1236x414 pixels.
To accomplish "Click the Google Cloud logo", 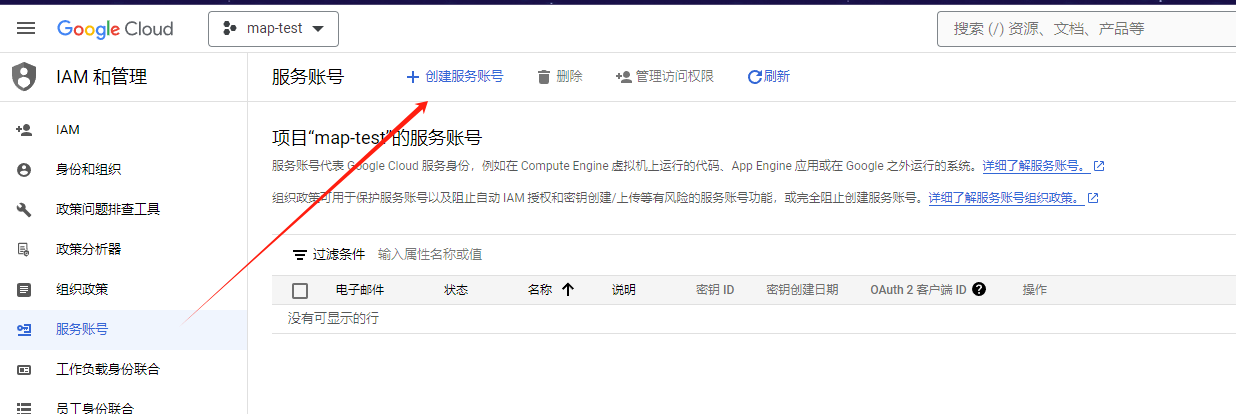I will pyautogui.click(x=115, y=28).
